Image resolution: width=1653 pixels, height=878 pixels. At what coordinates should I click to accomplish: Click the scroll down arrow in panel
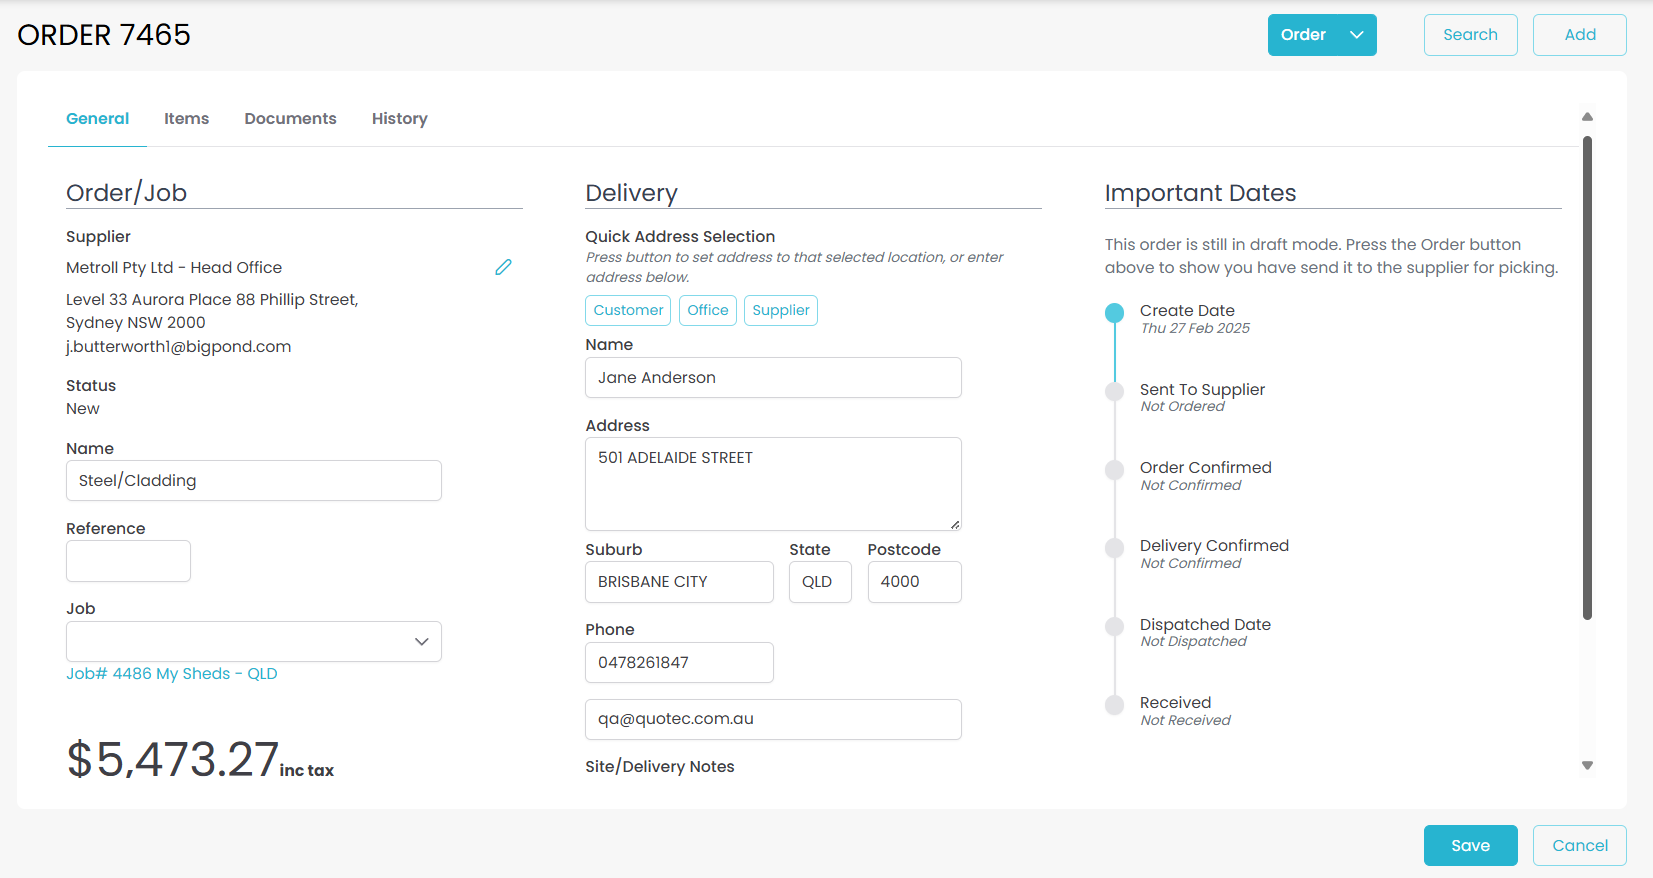[x=1587, y=766]
